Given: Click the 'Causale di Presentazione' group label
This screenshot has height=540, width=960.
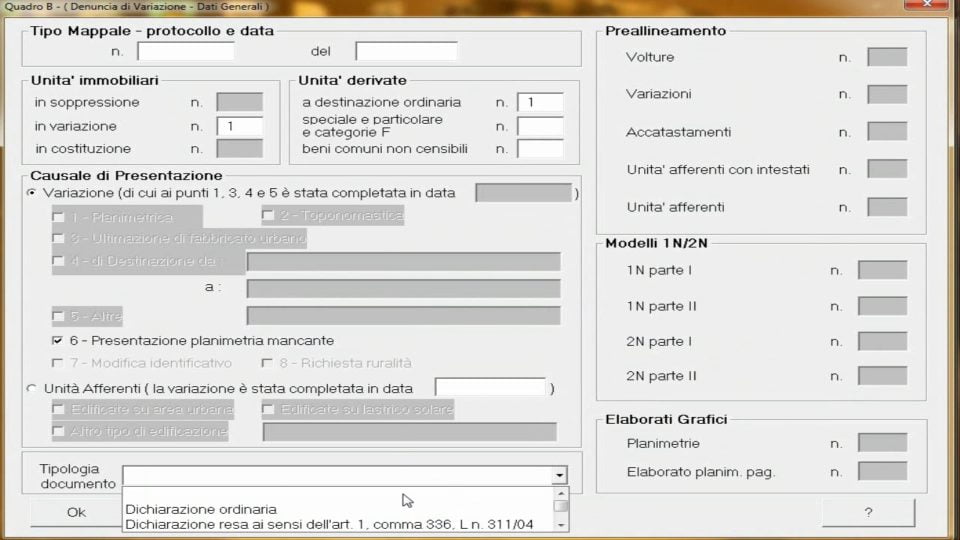Looking at the screenshot, I should tap(126, 176).
